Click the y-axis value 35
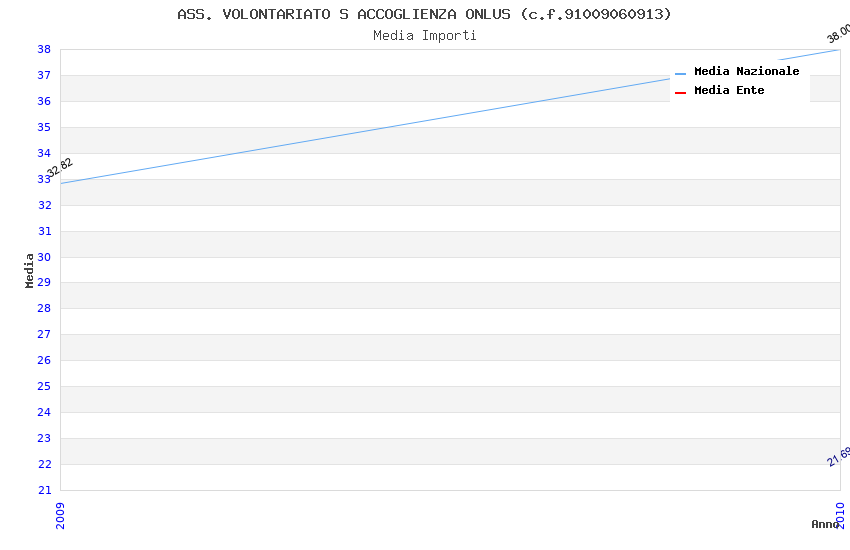This screenshot has width=850, height=550. pyautogui.click(x=44, y=127)
